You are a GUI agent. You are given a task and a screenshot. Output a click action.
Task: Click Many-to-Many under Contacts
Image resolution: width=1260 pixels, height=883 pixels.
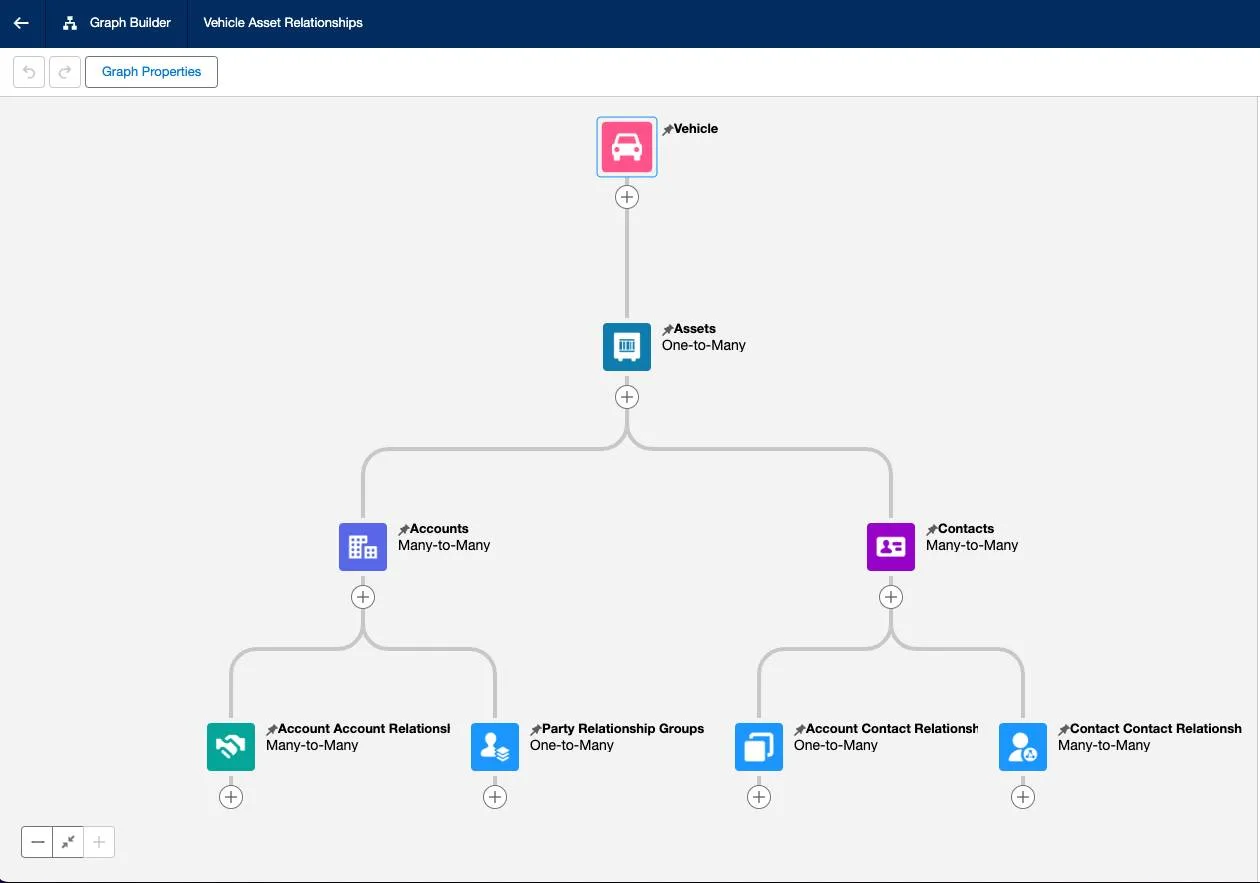[x=972, y=545]
